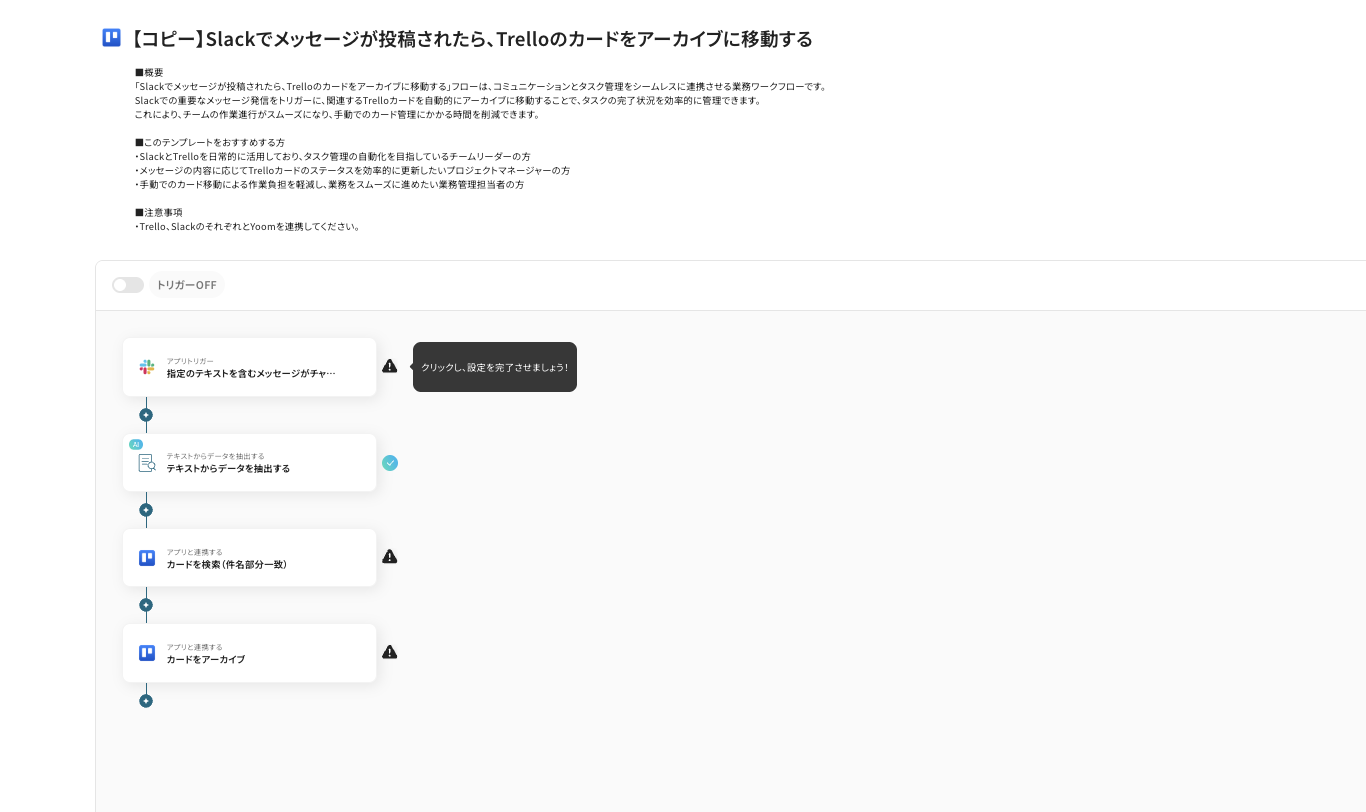Viewport: 1366px width, 812px height.
Task: Click the ■このテンプレートをおすすめする方 heading
Action: click(x=210, y=142)
